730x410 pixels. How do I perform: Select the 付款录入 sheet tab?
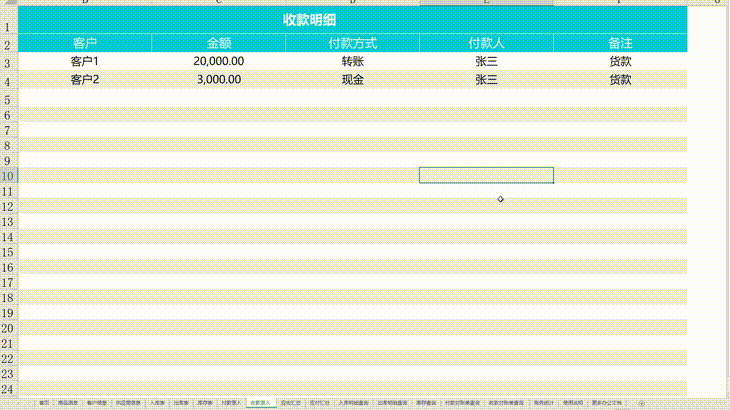[x=231, y=403]
